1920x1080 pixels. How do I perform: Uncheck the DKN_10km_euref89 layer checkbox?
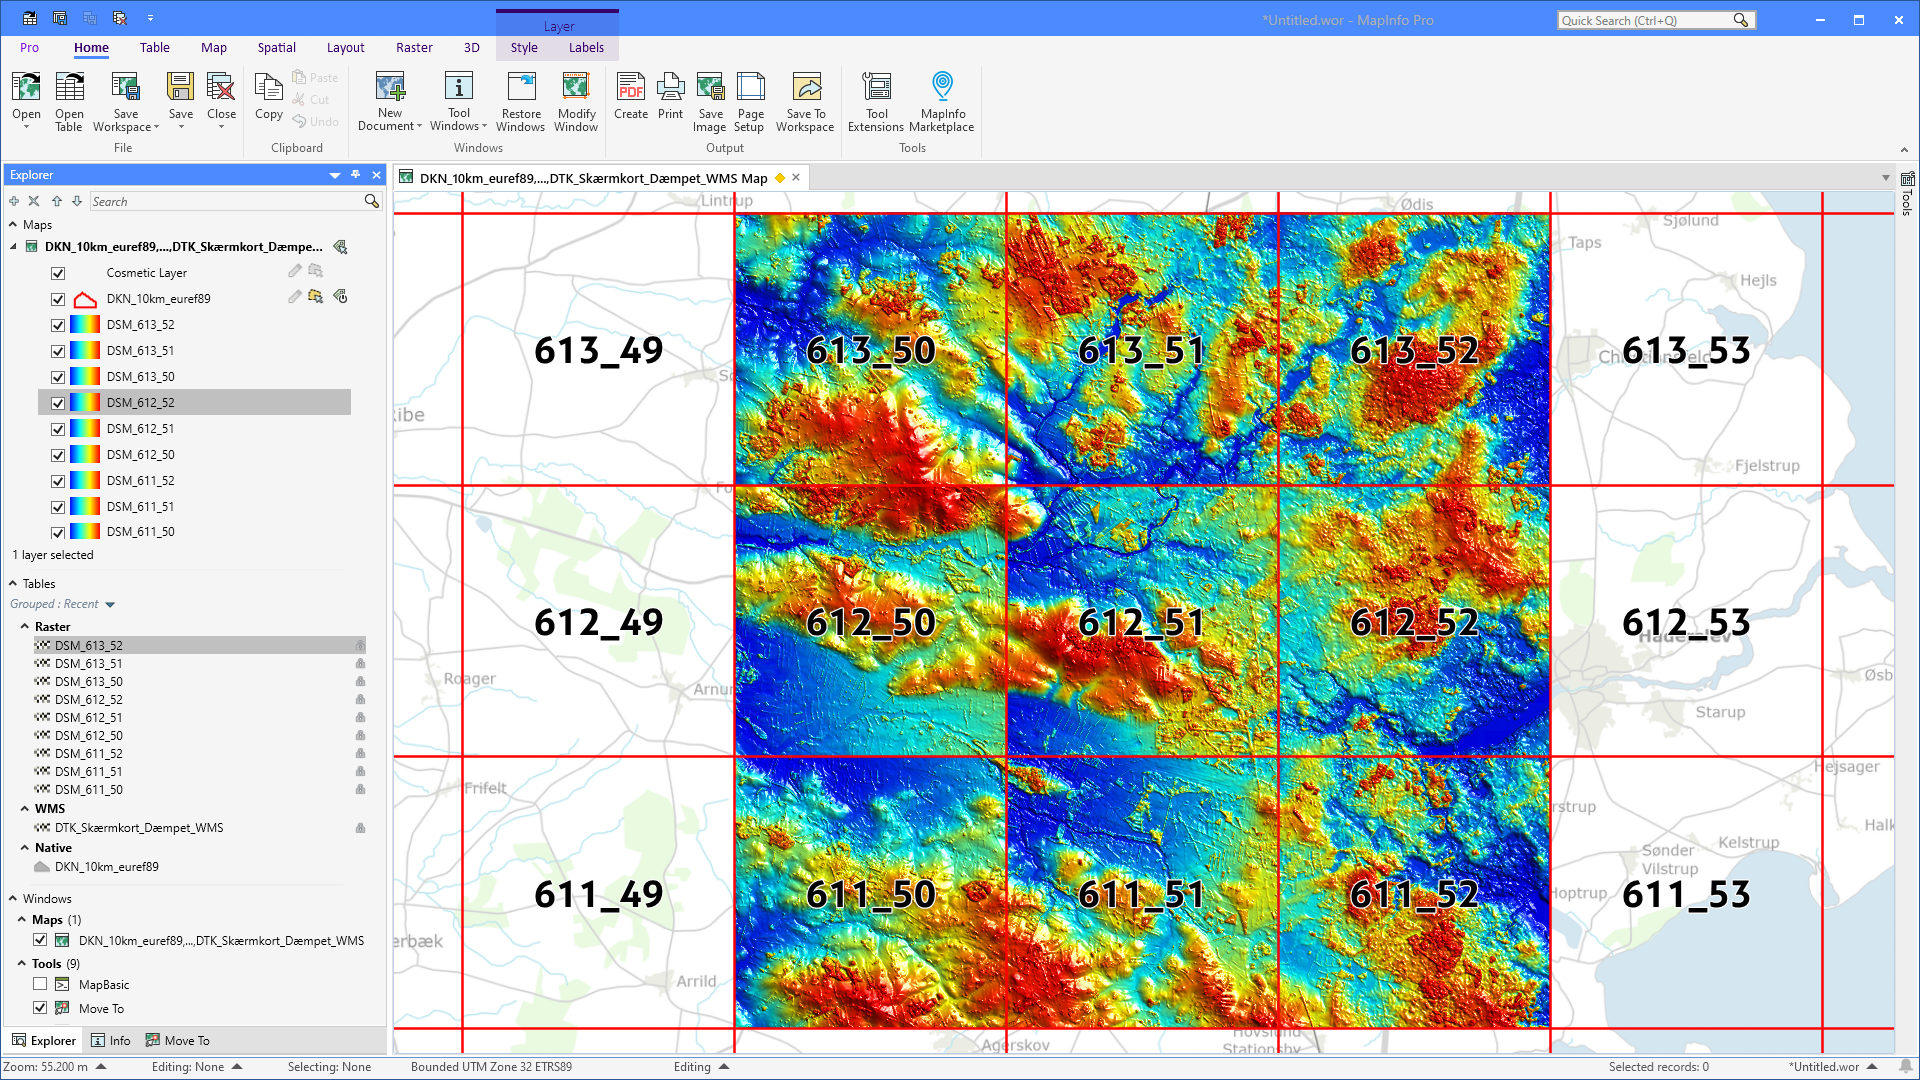pos(58,299)
